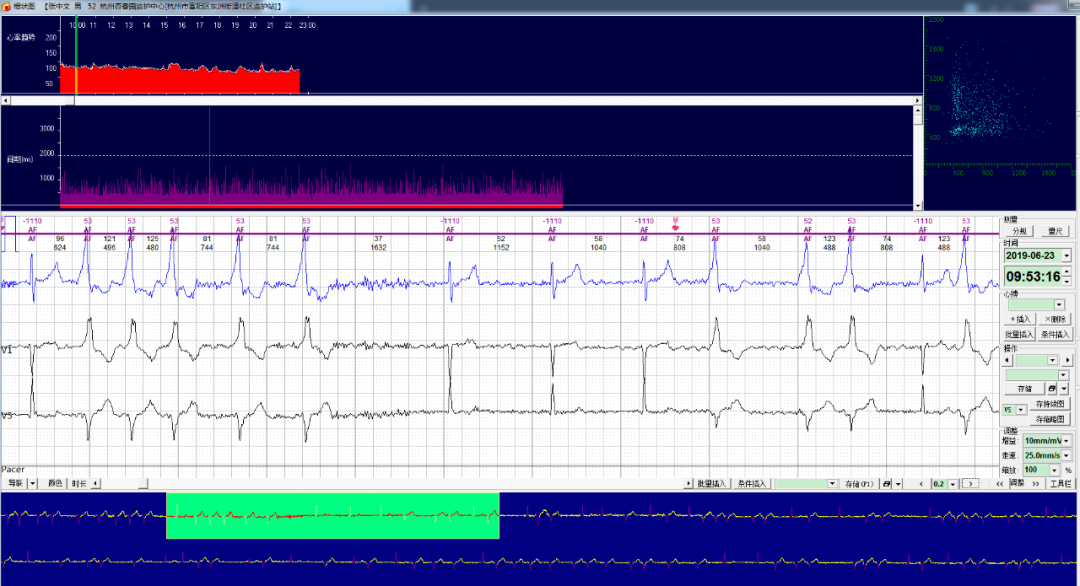Click double left arrow next to 调整
The image size is (1080, 586).
tap(999, 483)
